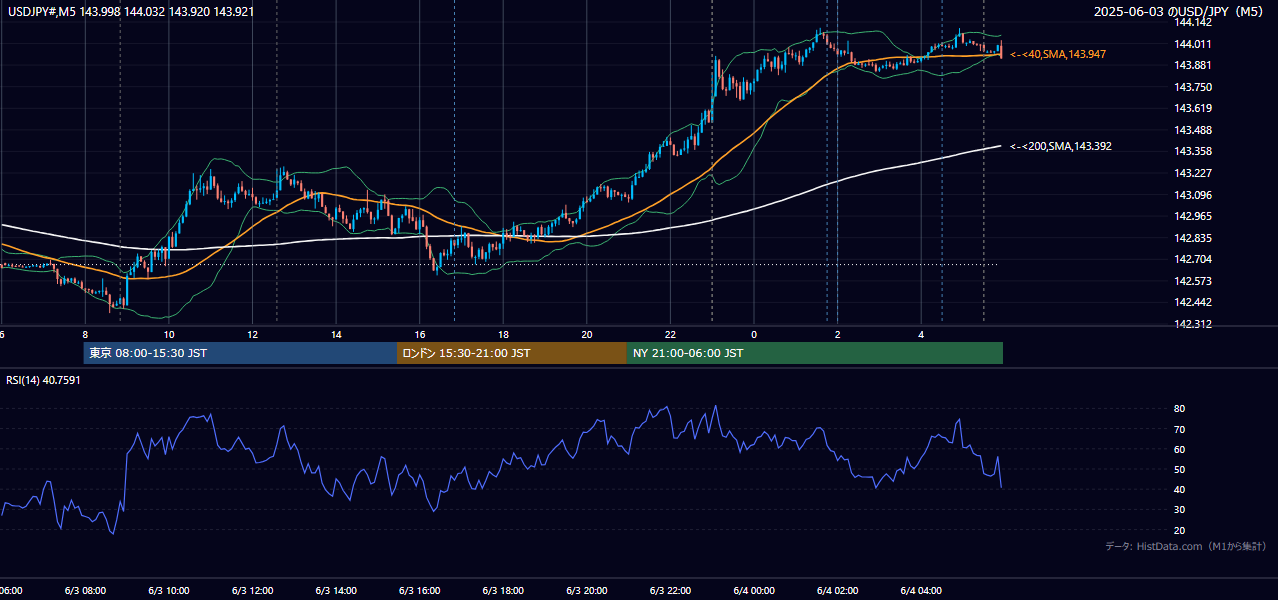The width and height of the screenshot is (1278, 600).
Task: Click price axis value 144.142
Action: (1192, 22)
